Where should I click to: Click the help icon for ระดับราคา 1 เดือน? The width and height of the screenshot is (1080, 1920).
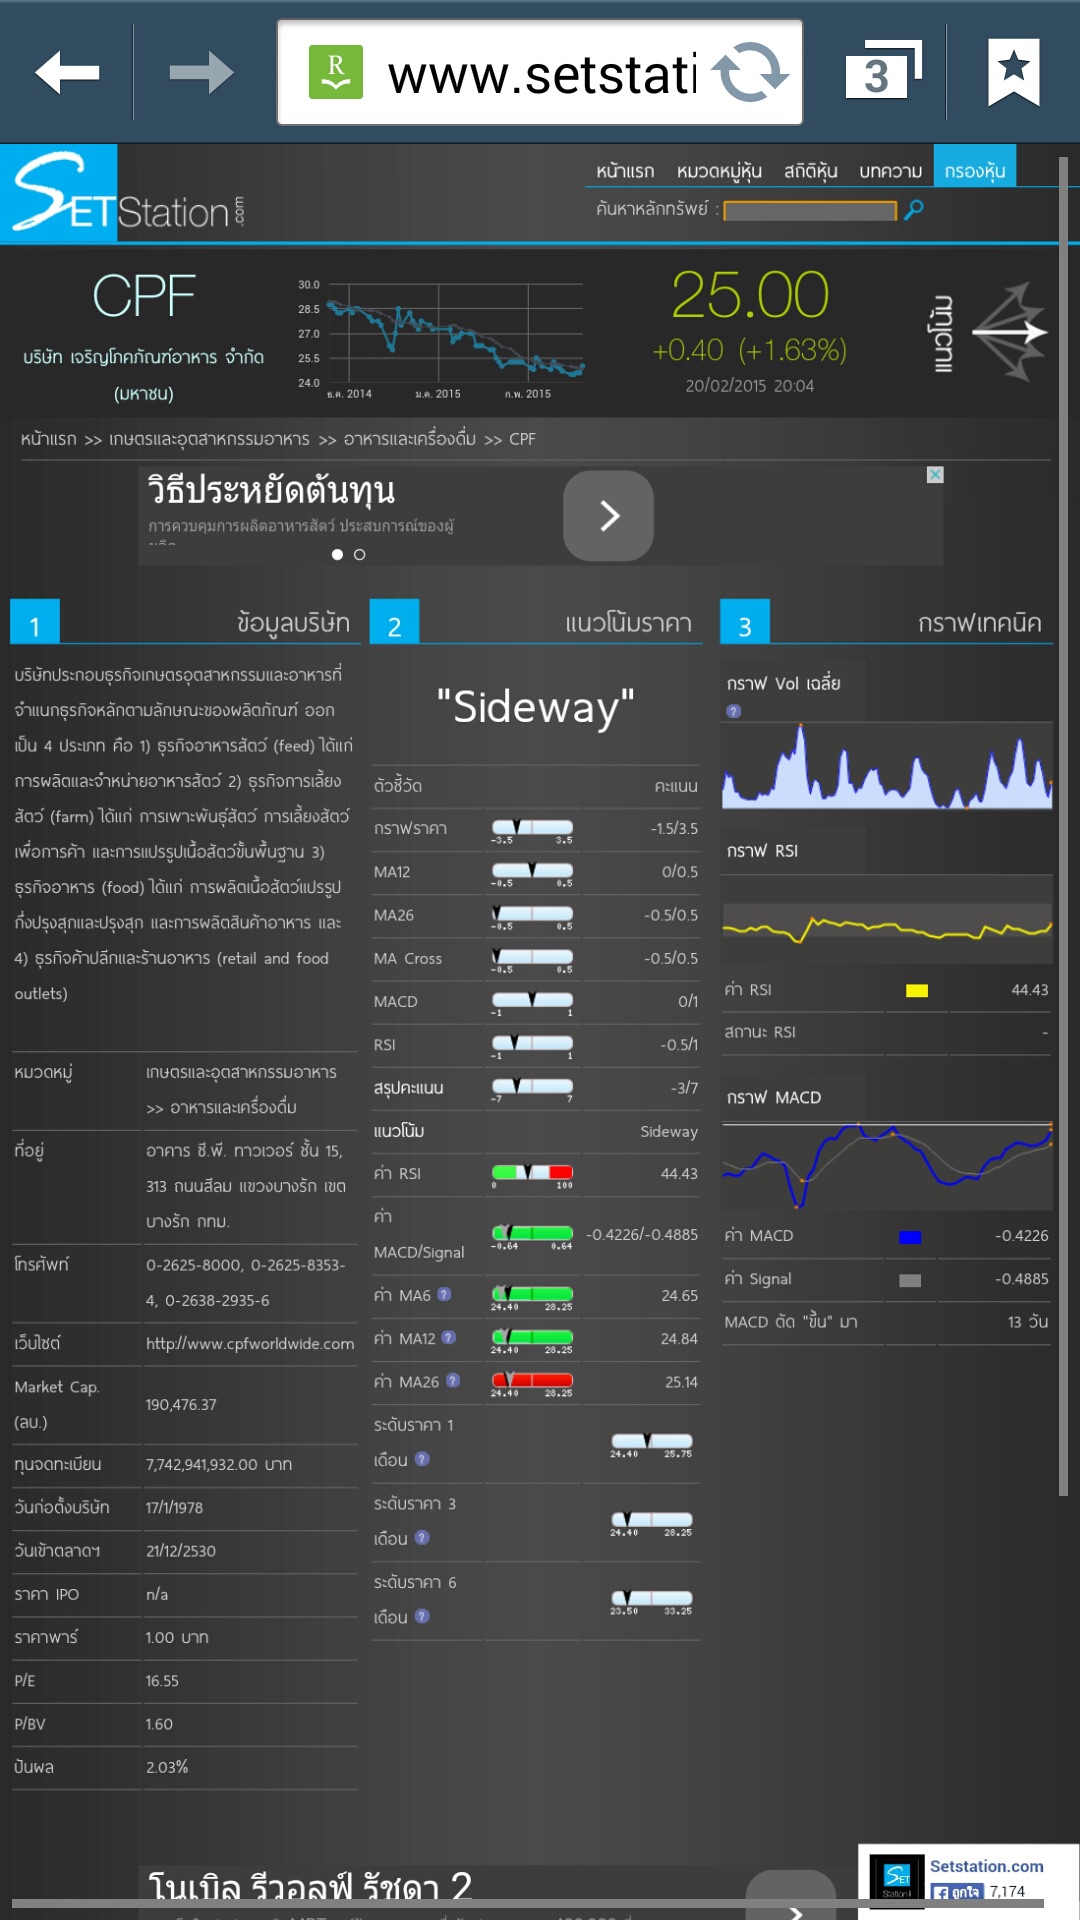(x=422, y=1459)
